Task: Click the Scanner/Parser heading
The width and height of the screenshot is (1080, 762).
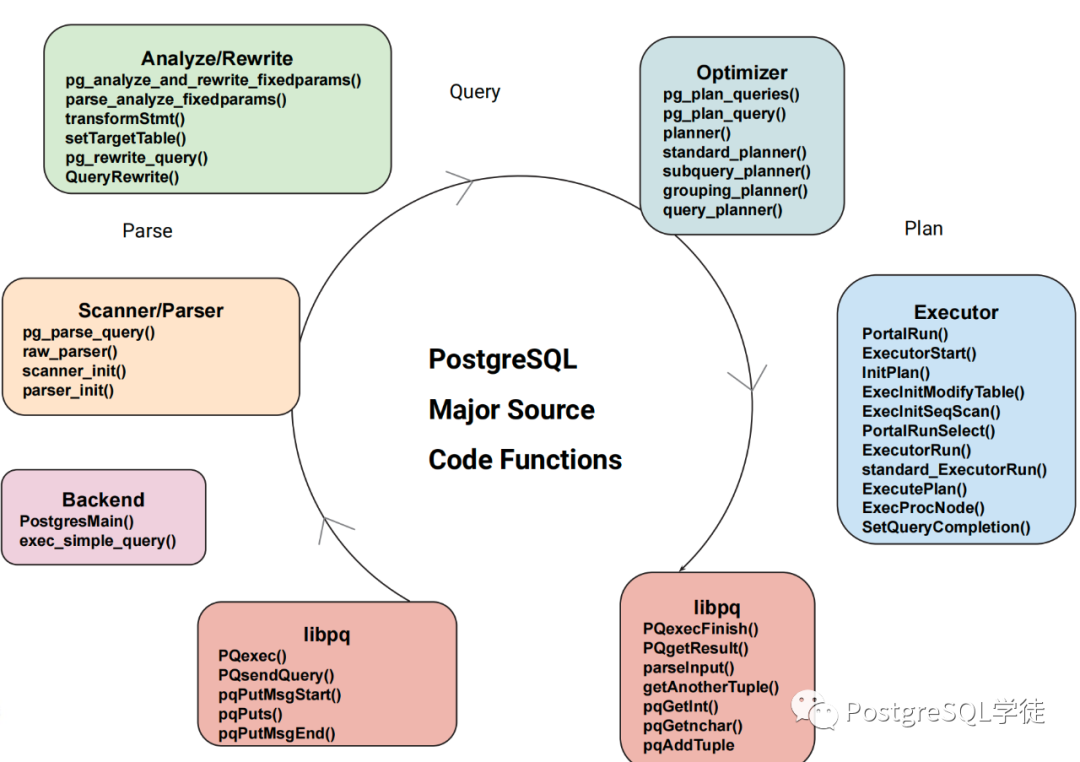Action: point(151,311)
